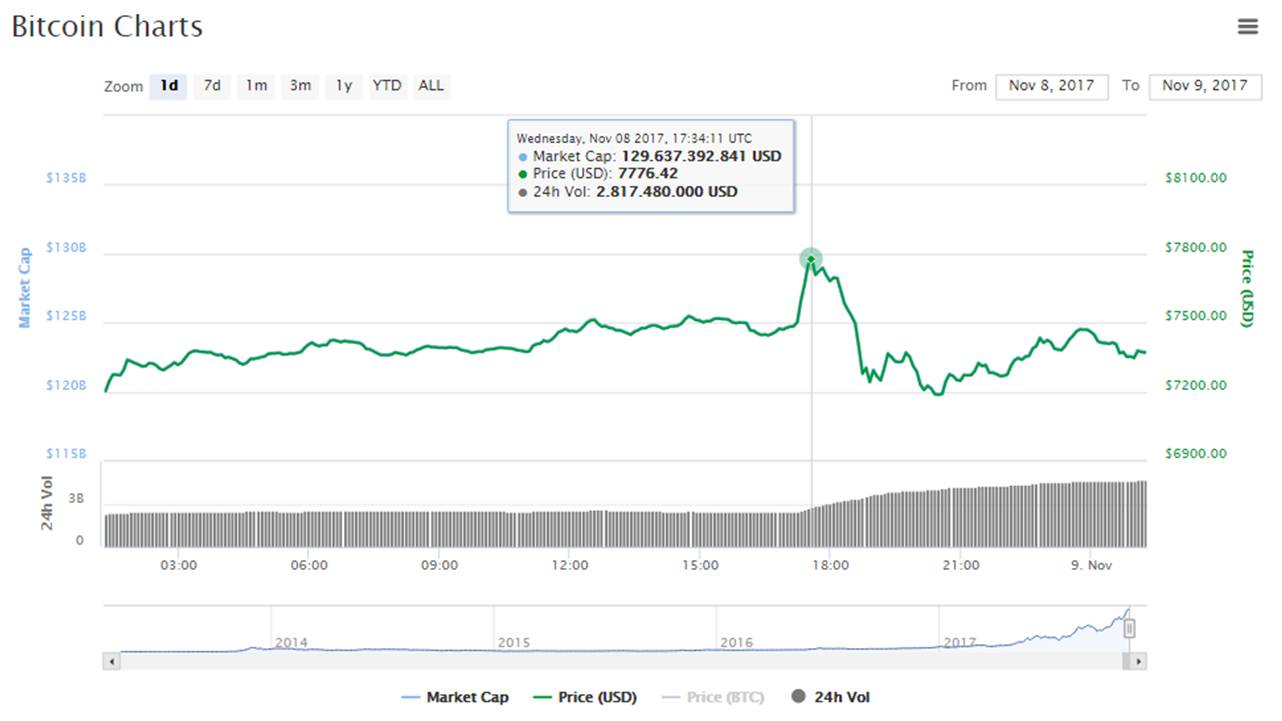Viewport: 1282px width, 721px height.
Task: Click the $125B market cap axis label
Action: [x=66, y=316]
